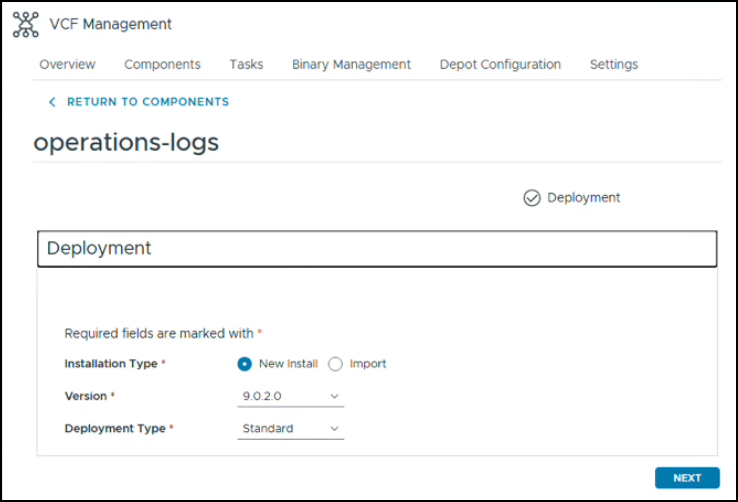The width and height of the screenshot is (738, 502).
Task: Click the Deployment wizard step label
Action: [584, 198]
